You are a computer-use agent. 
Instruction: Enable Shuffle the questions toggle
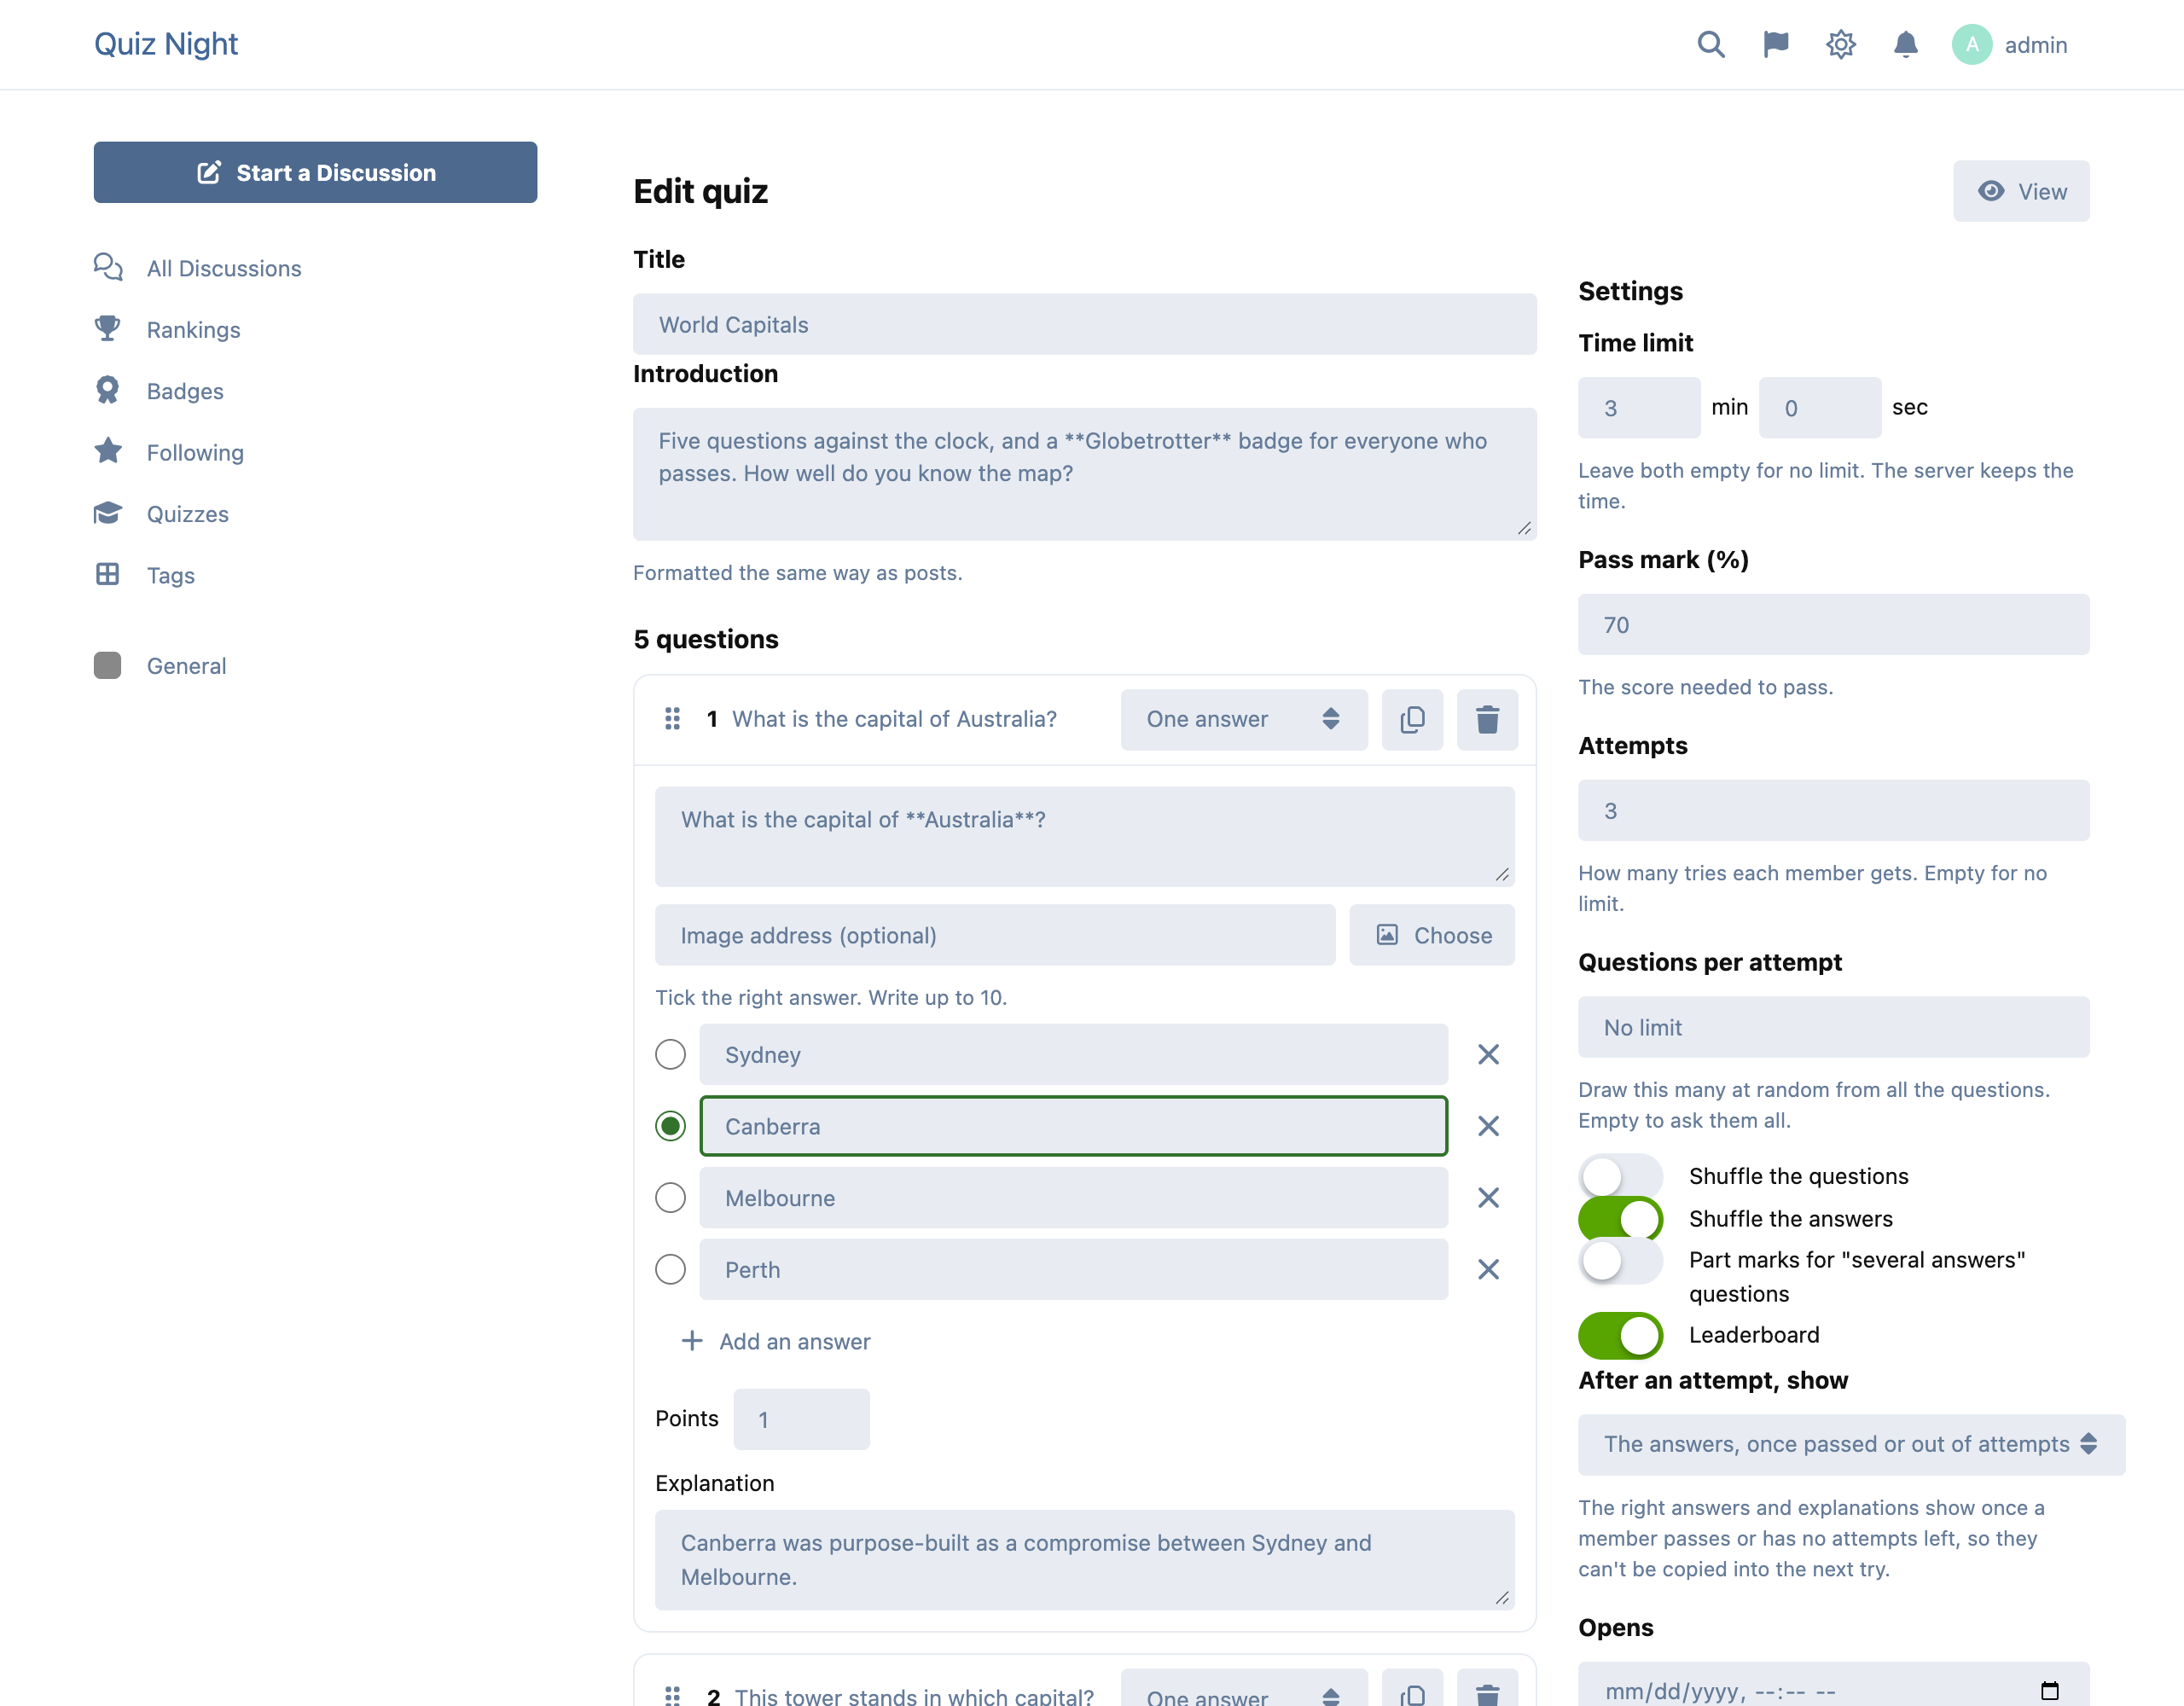[1620, 1176]
